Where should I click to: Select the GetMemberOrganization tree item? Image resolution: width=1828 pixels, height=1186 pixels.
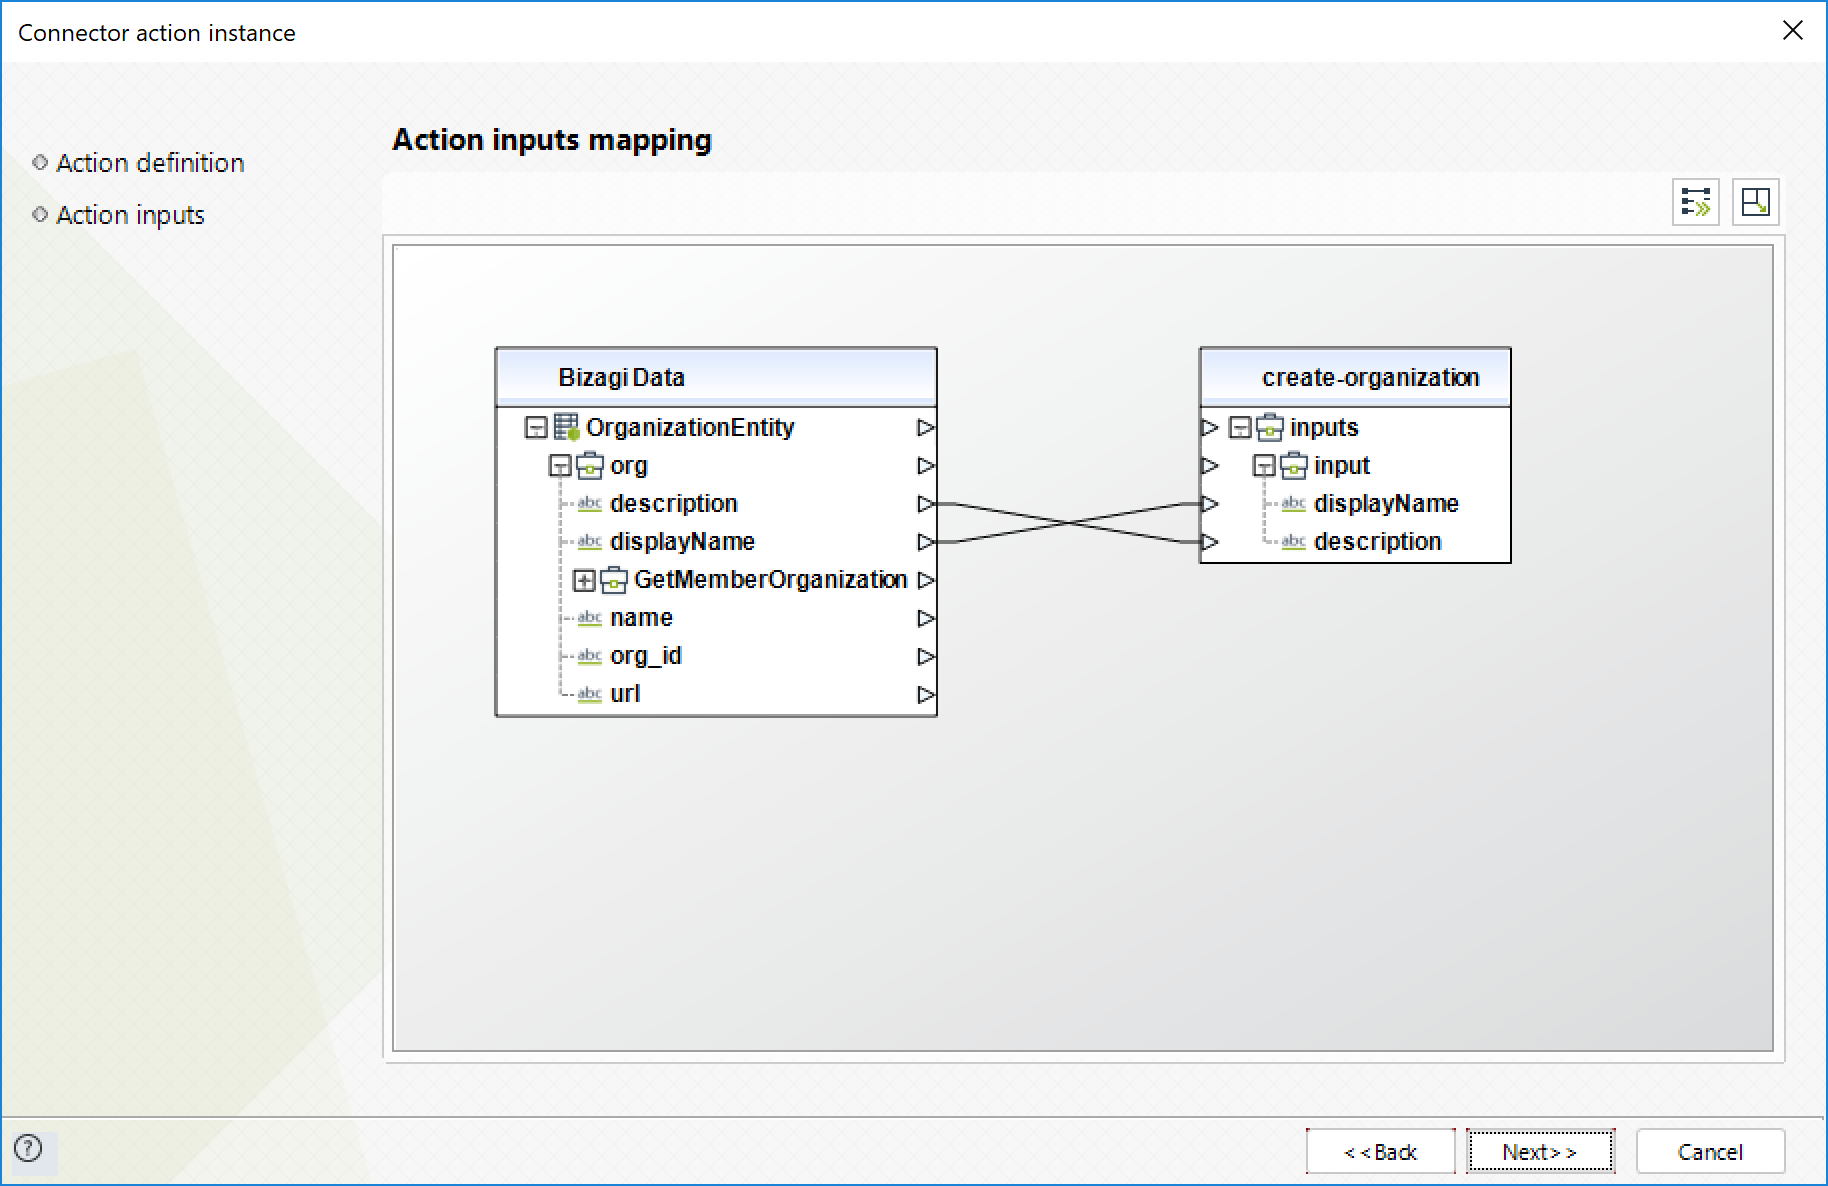click(770, 580)
